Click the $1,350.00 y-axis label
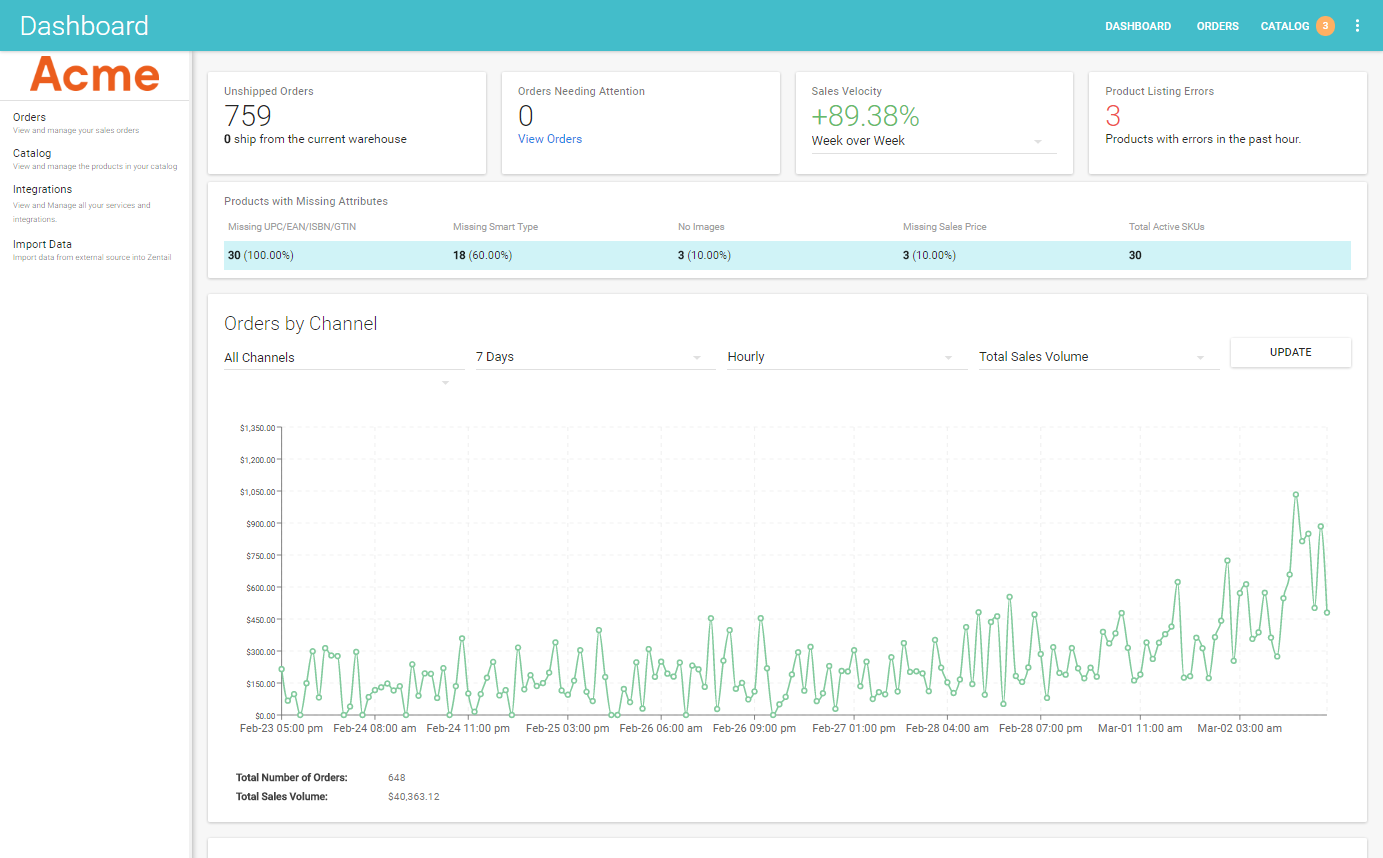The width and height of the screenshot is (1383, 858). 257,428
